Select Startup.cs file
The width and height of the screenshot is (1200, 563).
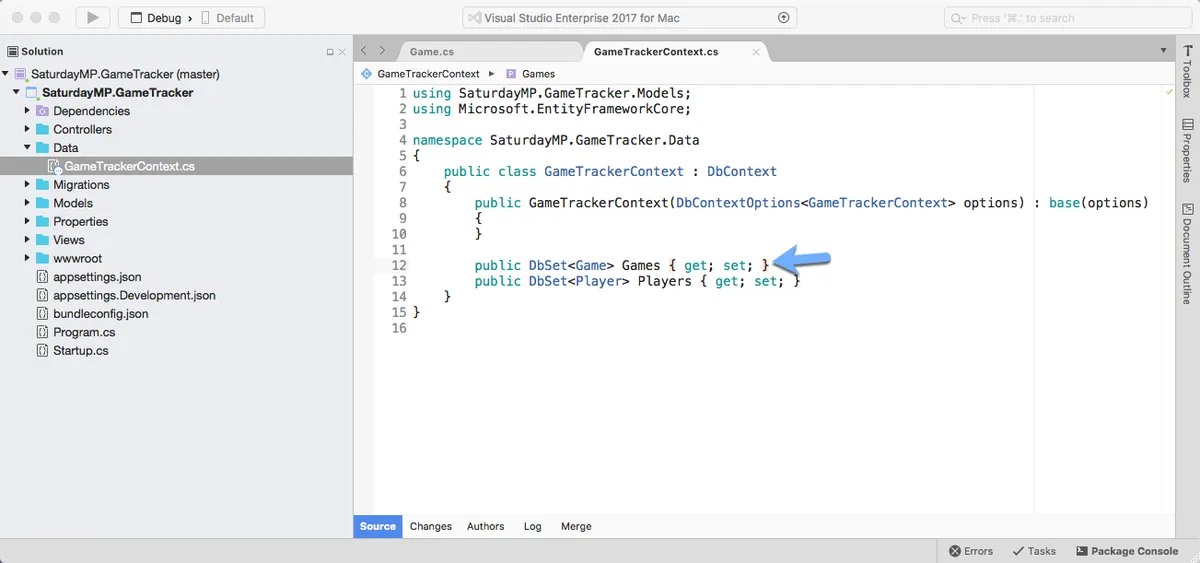81,351
